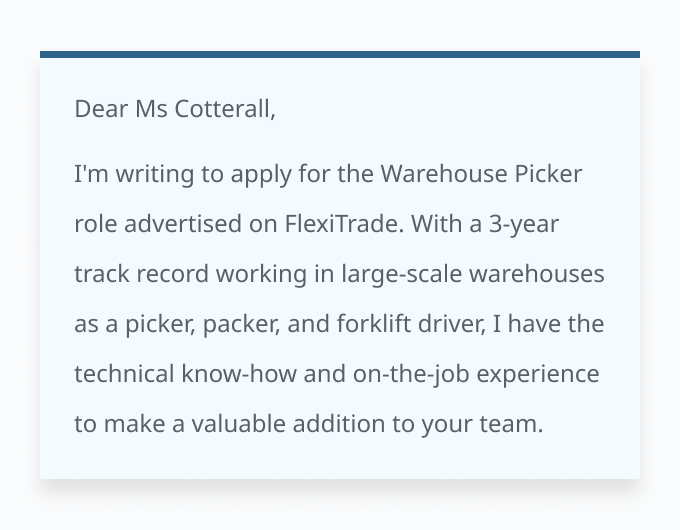This screenshot has width=680, height=530.
Task: Click the words "your team." ending the letter
Action: pos(482,425)
